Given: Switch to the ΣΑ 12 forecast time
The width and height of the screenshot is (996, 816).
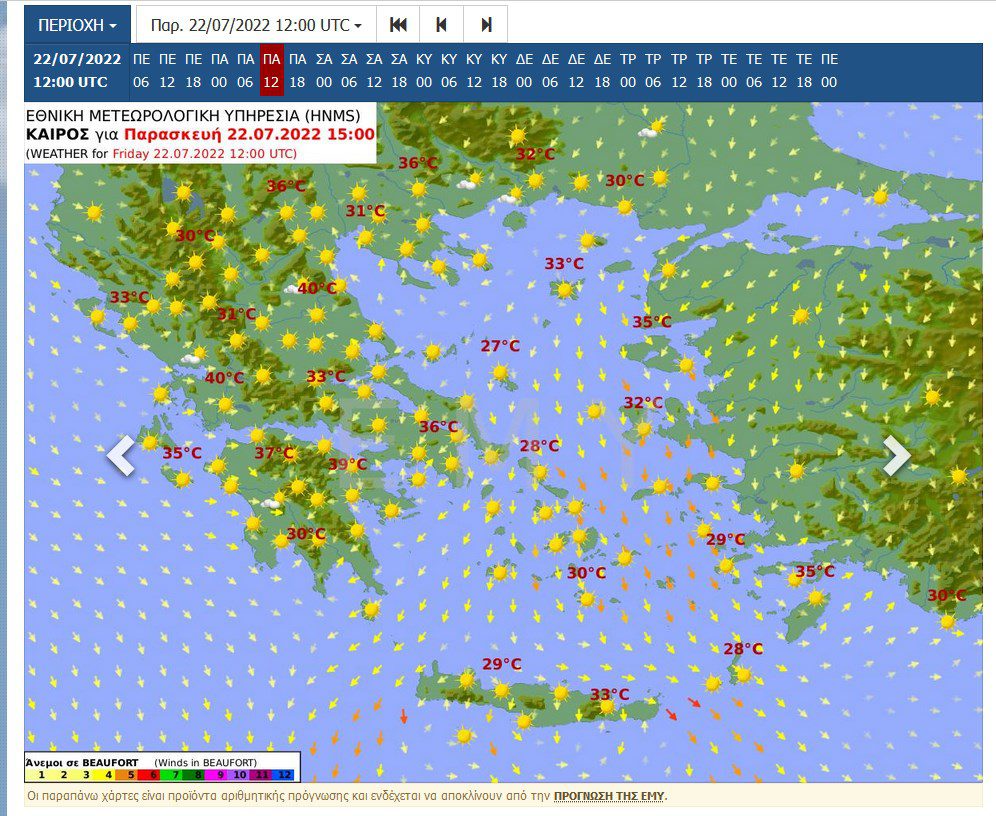Looking at the screenshot, I should (374, 71).
